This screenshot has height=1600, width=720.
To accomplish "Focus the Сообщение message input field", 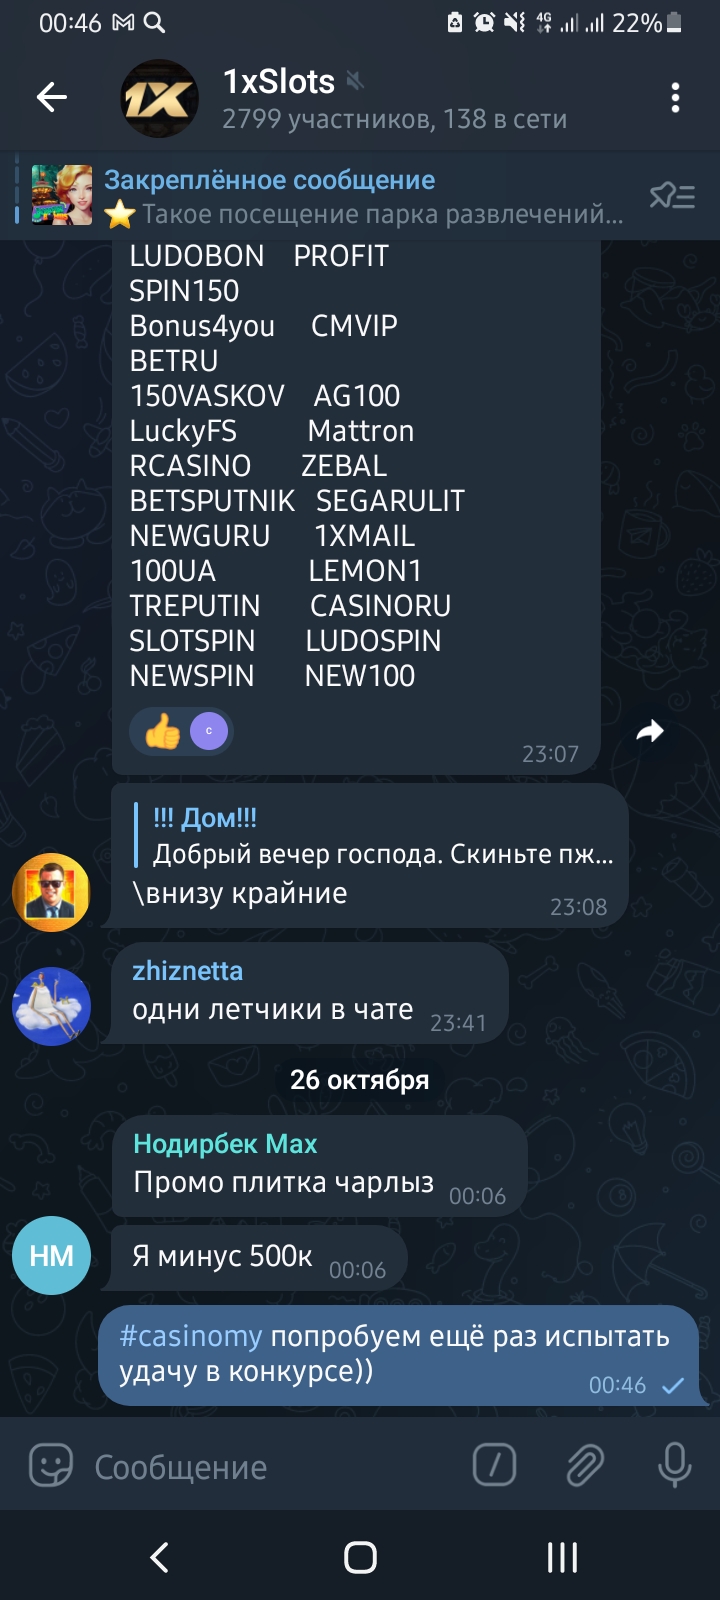I will (x=270, y=1467).
